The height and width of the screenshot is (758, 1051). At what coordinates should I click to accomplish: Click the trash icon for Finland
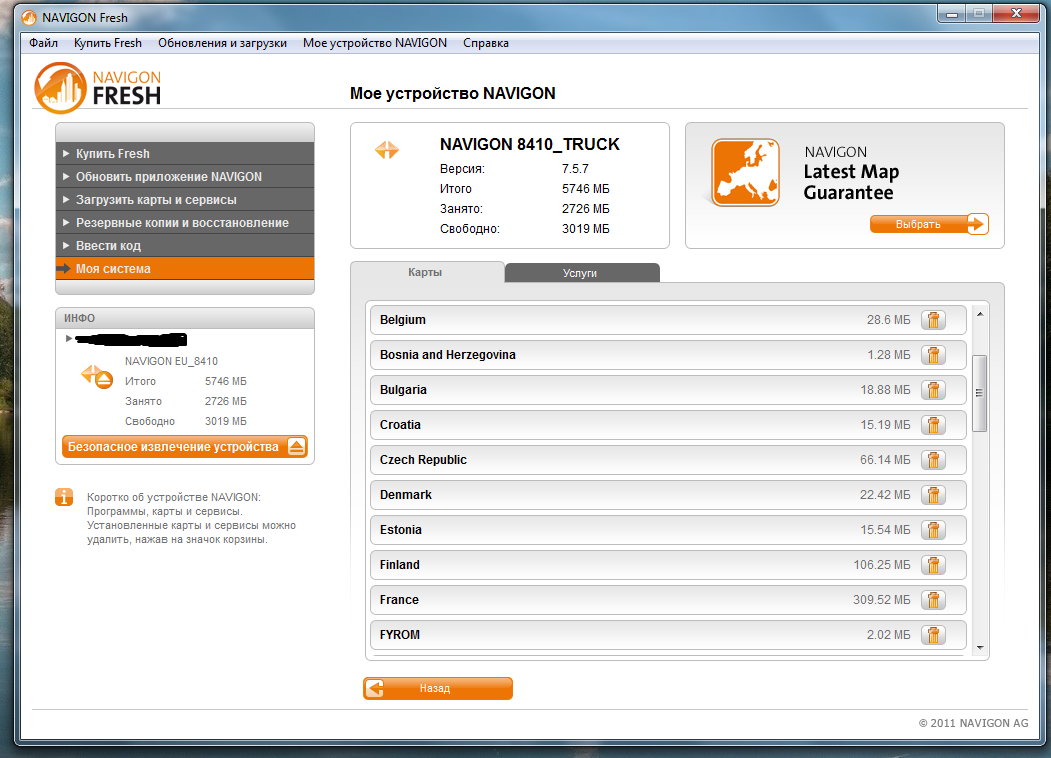(x=932, y=565)
